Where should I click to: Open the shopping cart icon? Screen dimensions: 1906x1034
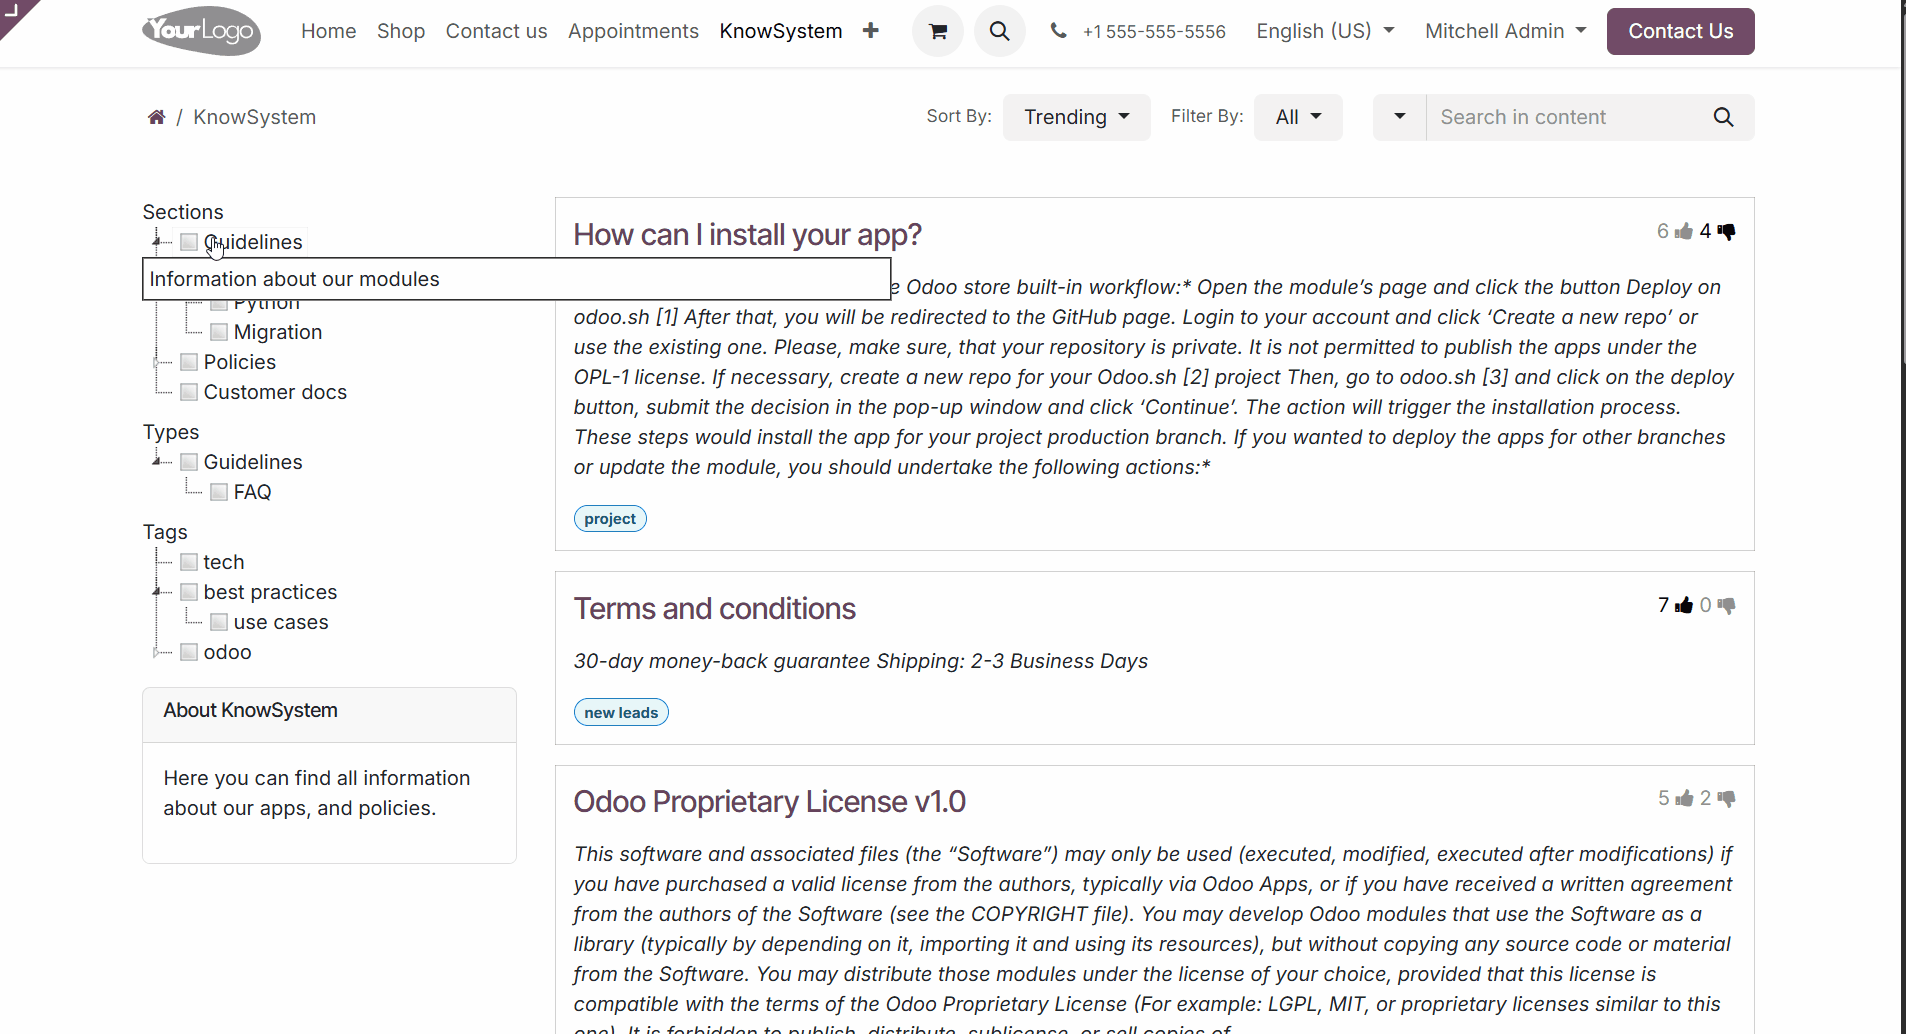click(937, 31)
